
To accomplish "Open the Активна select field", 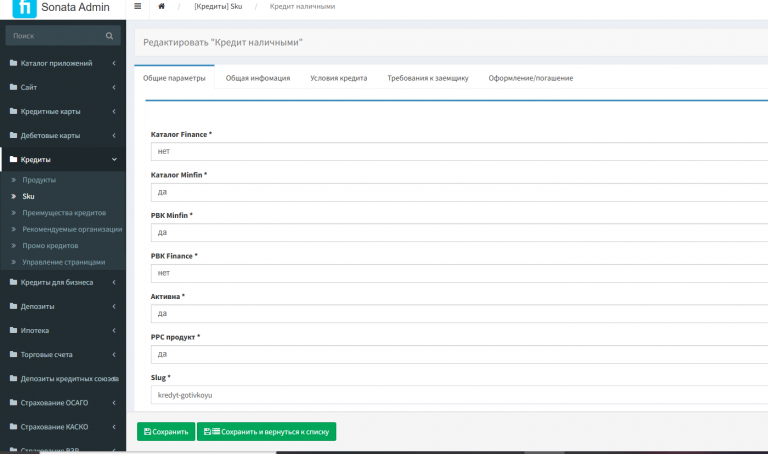I will coord(459,313).
